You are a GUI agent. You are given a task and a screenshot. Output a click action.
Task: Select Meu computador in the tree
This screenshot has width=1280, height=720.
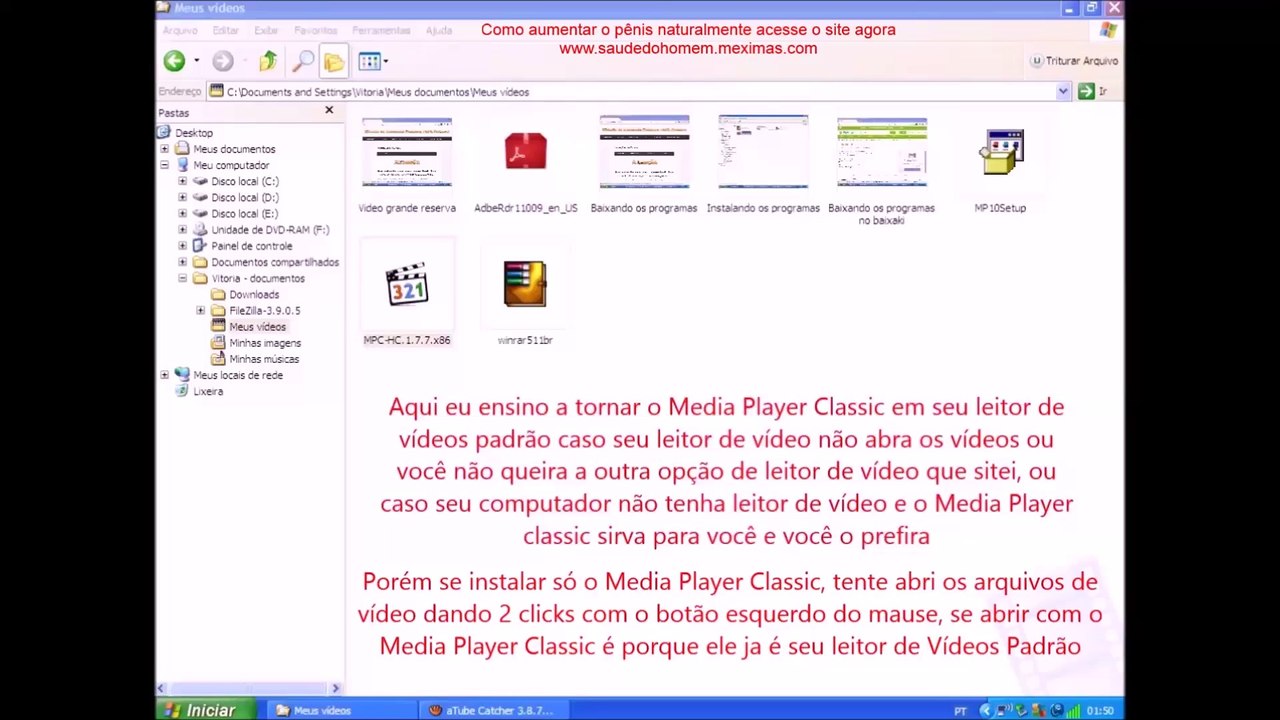pyautogui.click(x=231, y=165)
